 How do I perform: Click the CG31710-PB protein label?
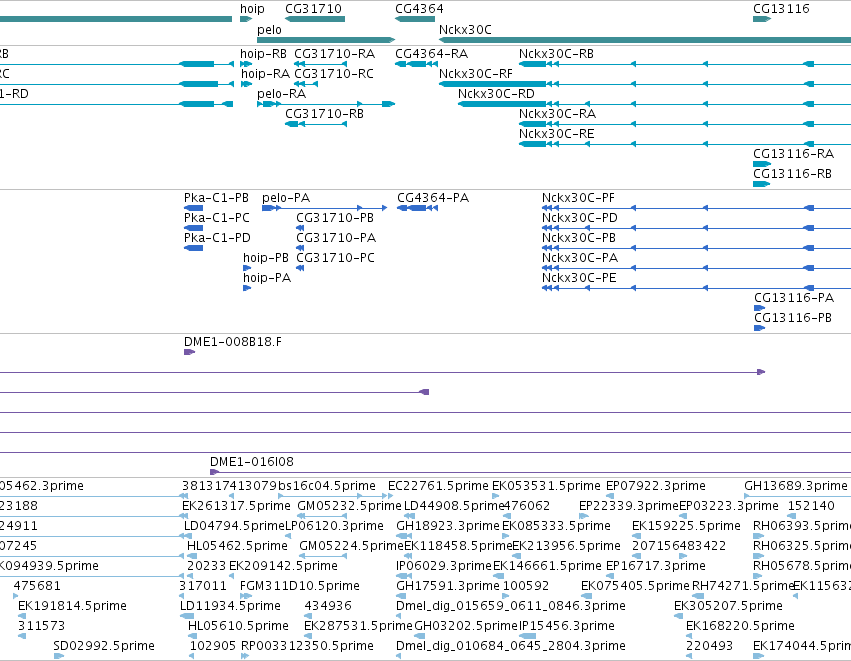[335, 218]
